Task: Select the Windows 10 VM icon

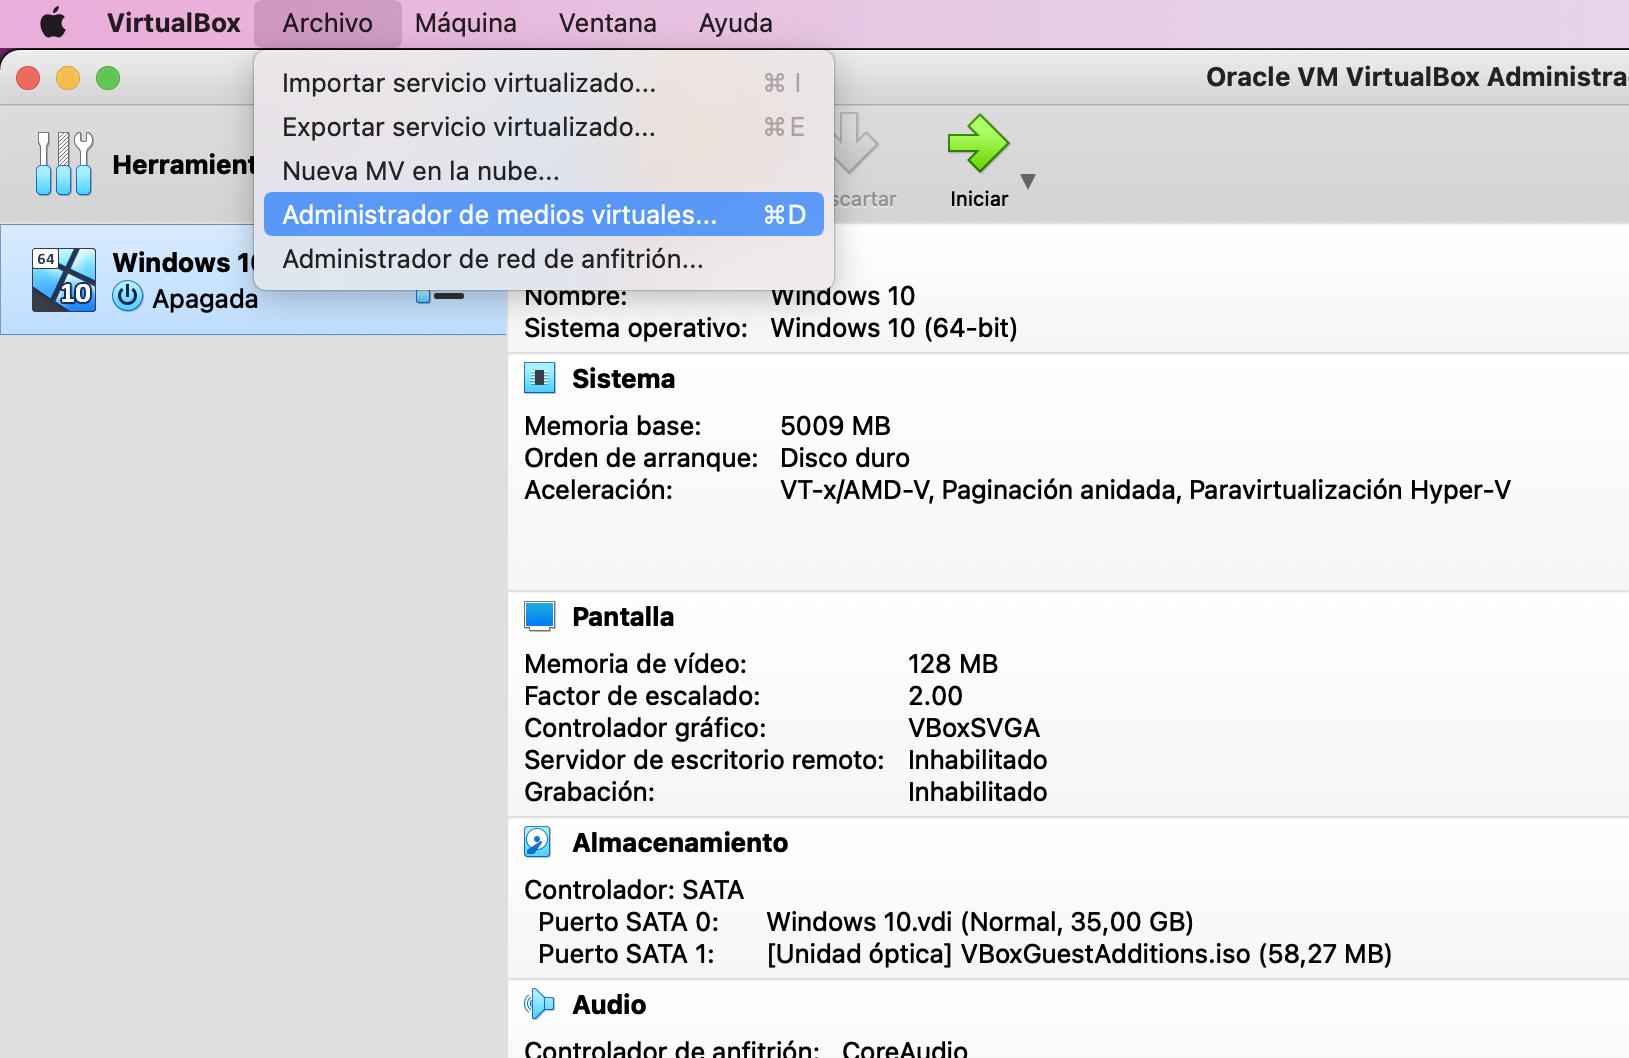Action: click(64, 280)
